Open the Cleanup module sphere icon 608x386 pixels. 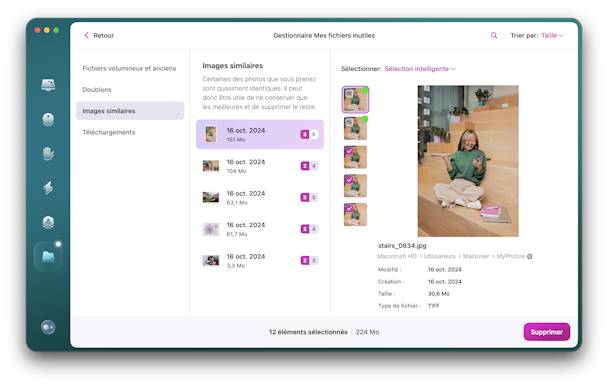coord(48,119)
